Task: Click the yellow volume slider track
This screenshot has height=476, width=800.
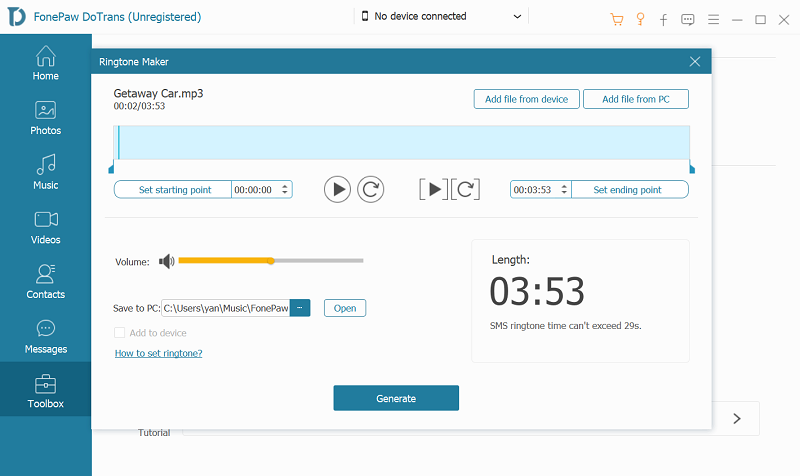Action: [x=225, y=261]
